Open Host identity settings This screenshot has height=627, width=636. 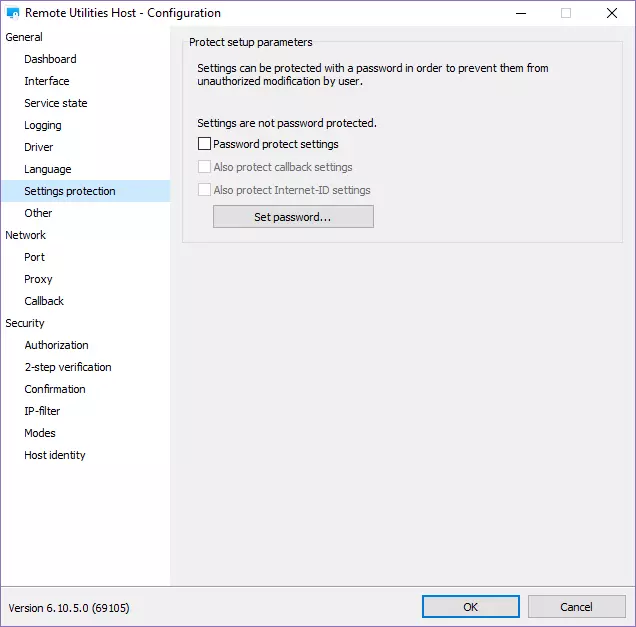[55, 455]
